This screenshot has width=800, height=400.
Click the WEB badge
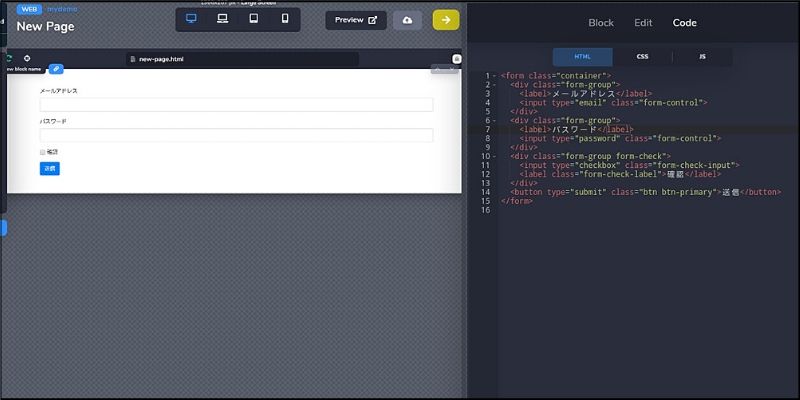[29, 9]
